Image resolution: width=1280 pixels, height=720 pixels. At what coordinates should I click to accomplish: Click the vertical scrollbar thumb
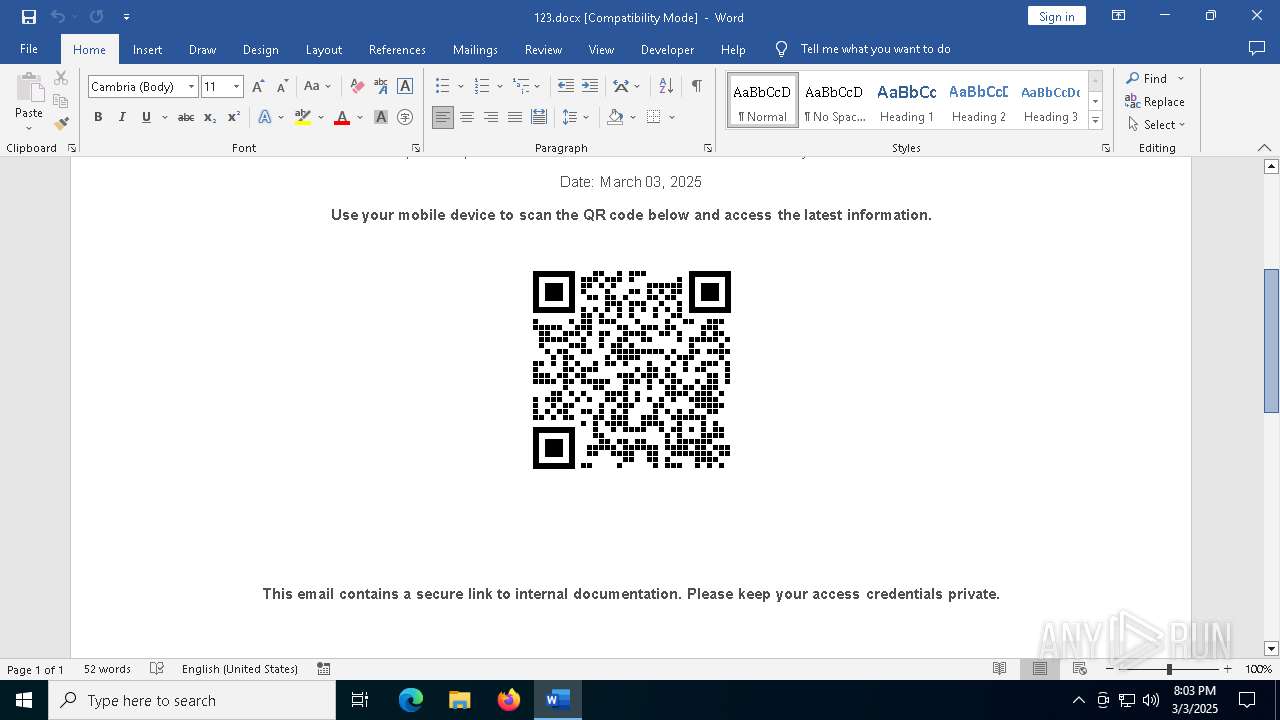(1271, 341)
